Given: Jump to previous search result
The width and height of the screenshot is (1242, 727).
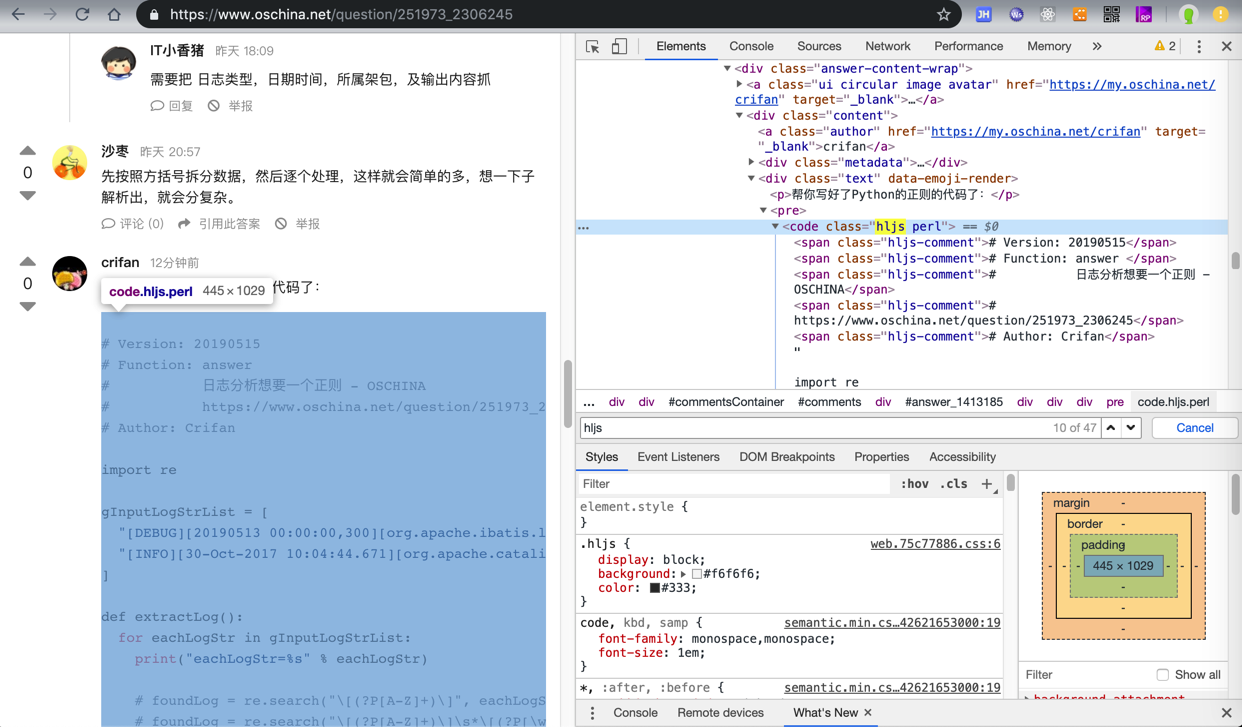Looking at the screenshot, I should (x=1111, y=428).
